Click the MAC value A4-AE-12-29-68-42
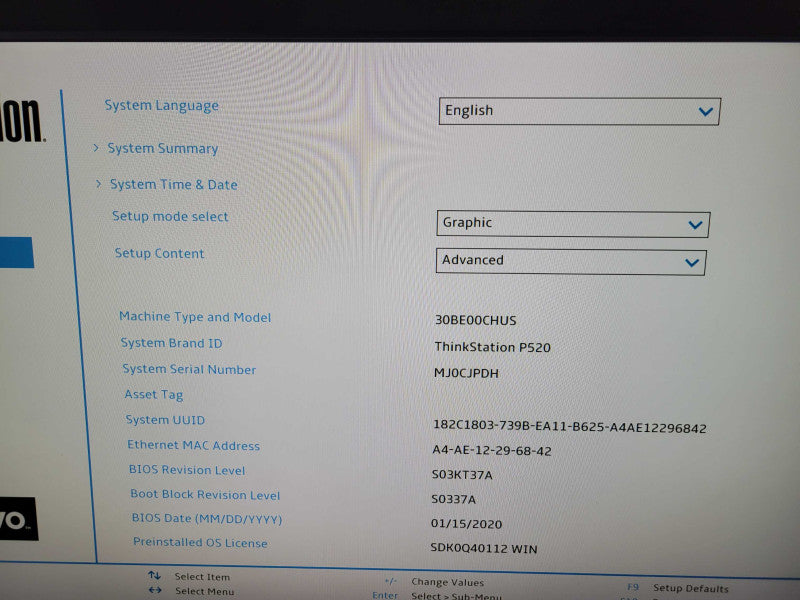The height and width of the screenshot is (600, 800). [x=492, y=451]
